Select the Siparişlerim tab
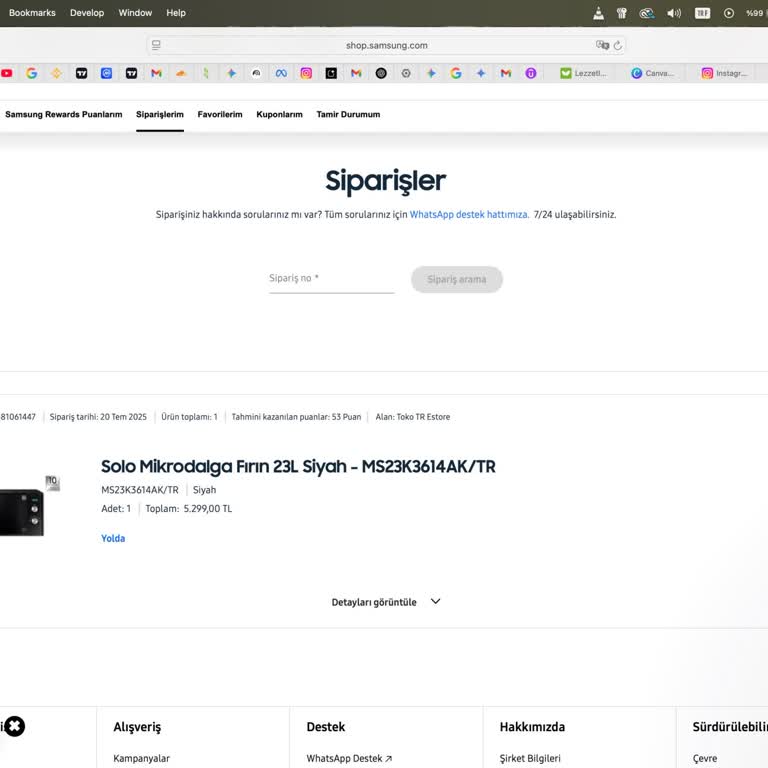The image size is (768, 768). (x=160, y=114)
